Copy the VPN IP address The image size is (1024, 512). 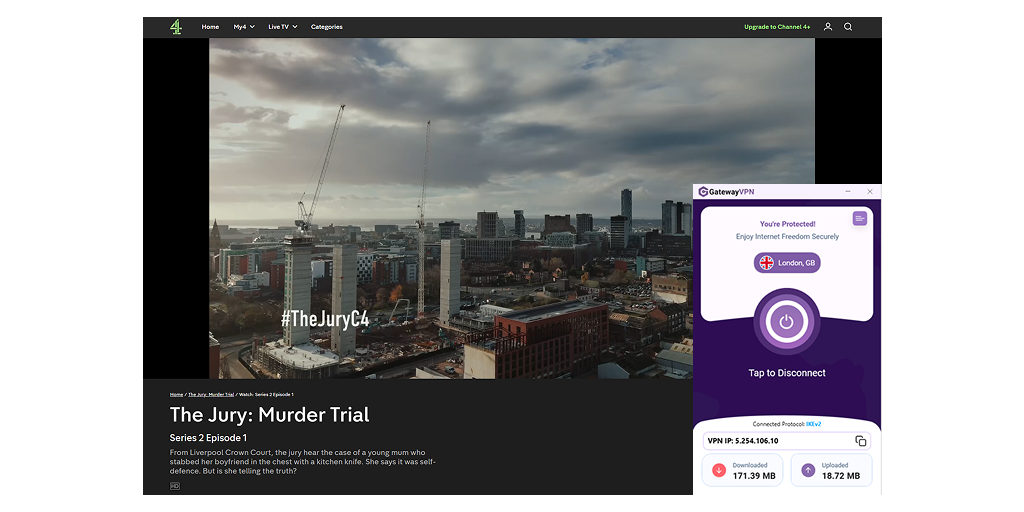coord(861,441)
